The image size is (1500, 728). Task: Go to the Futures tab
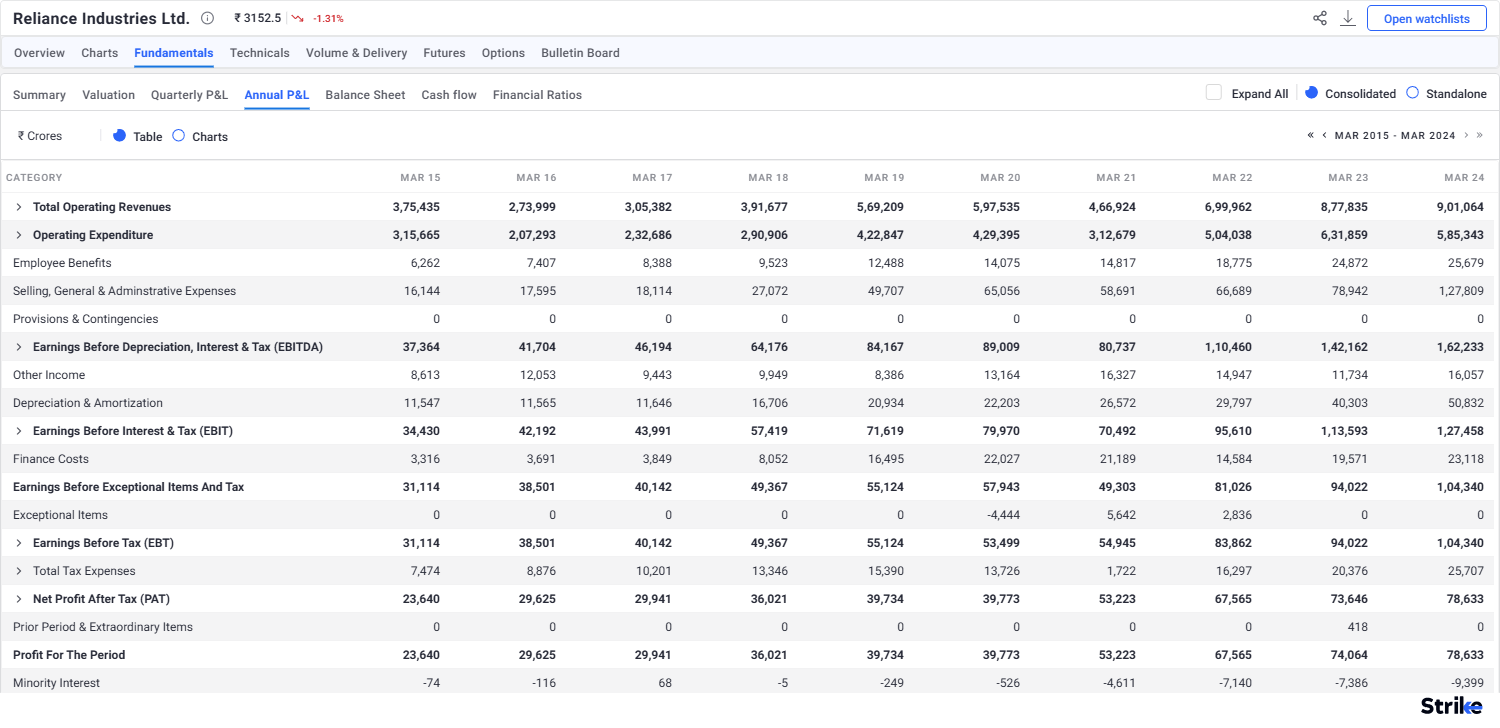[444, 53]
